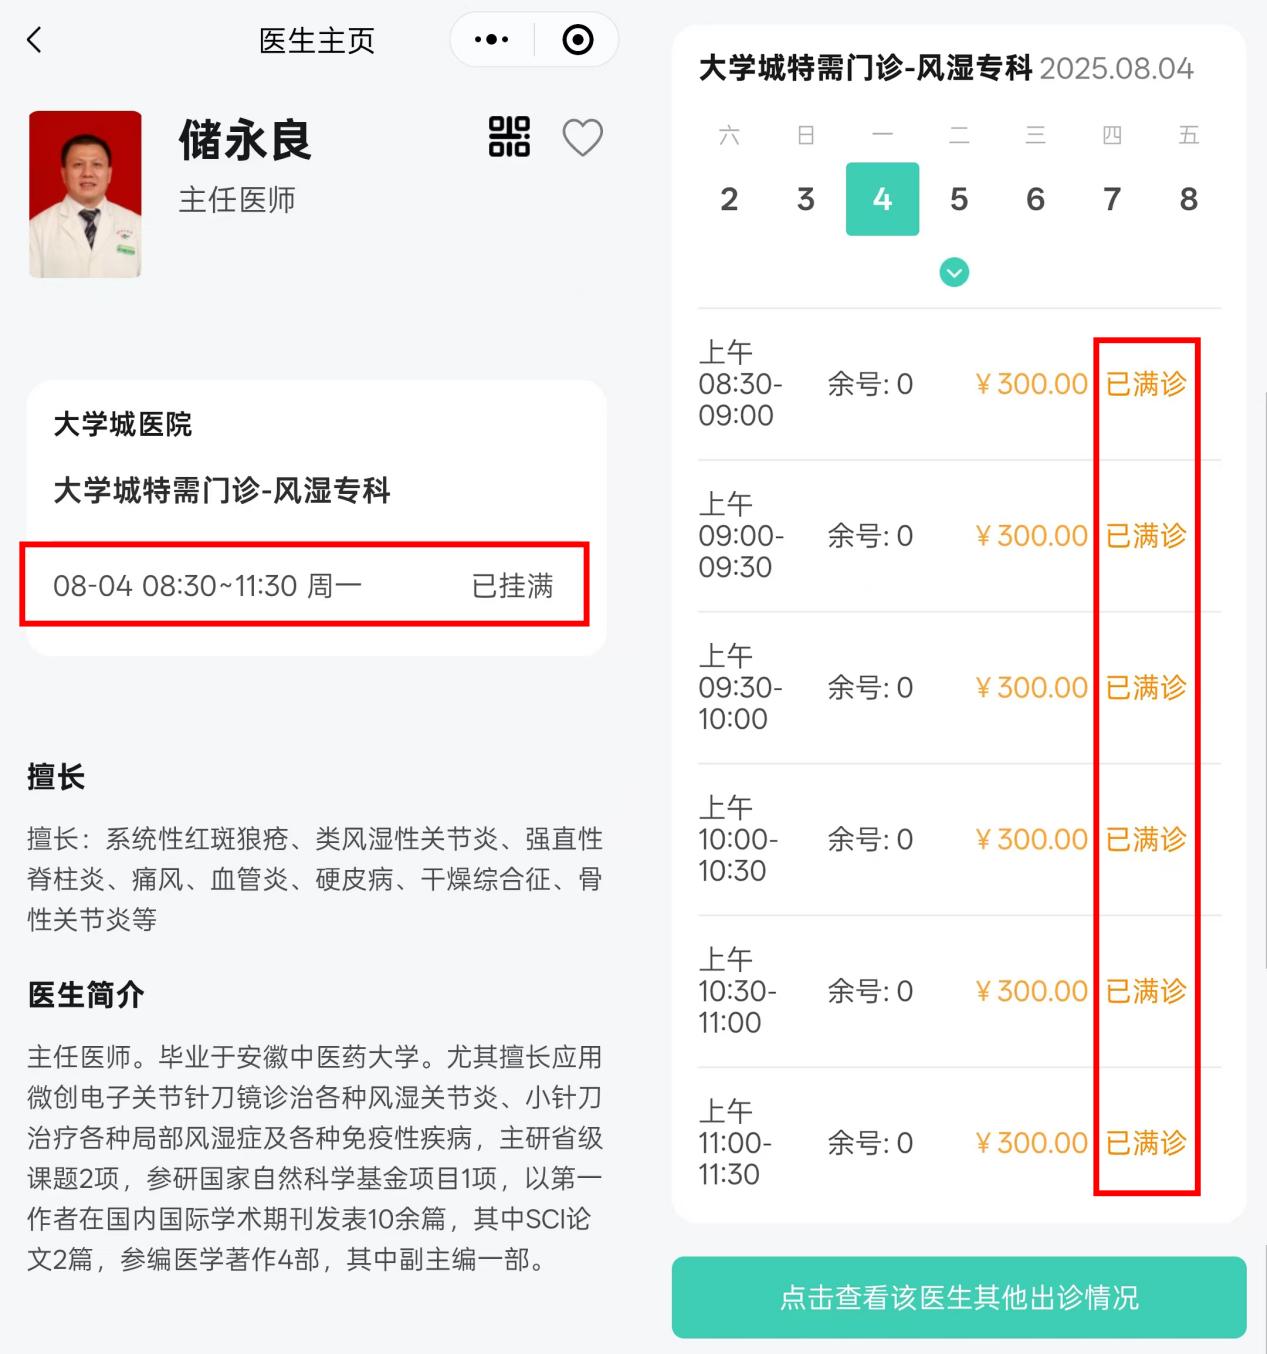1267x1354 pixels.
Task: Favorite the doctor with the heart icon
Action: (x=583, y=138)
